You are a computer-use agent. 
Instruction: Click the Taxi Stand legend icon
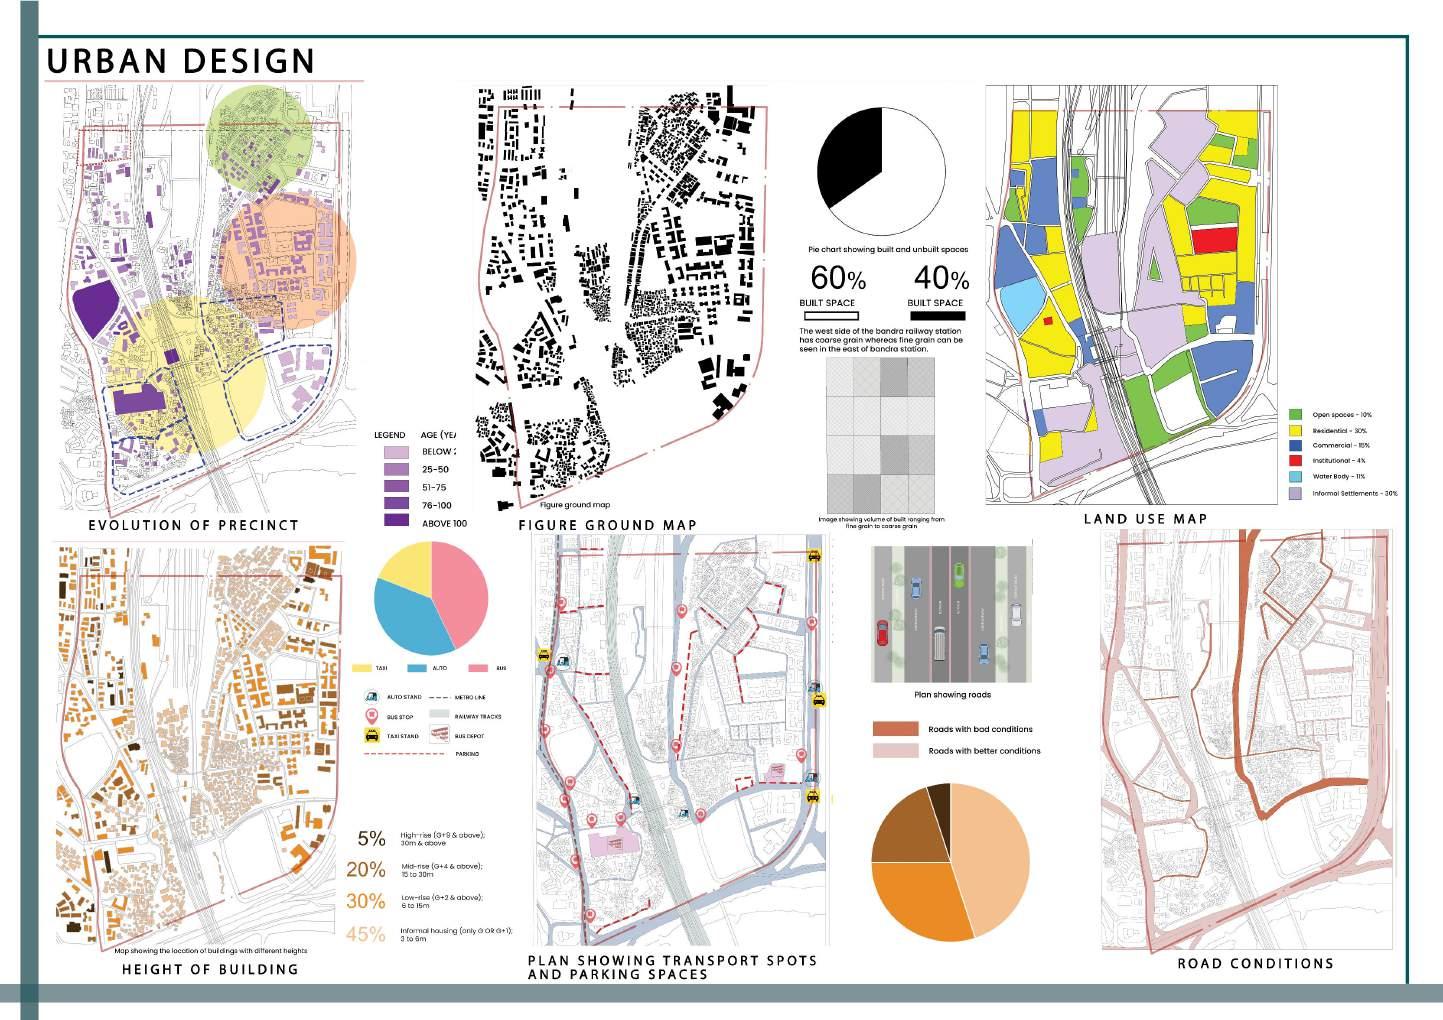(372, 735)
